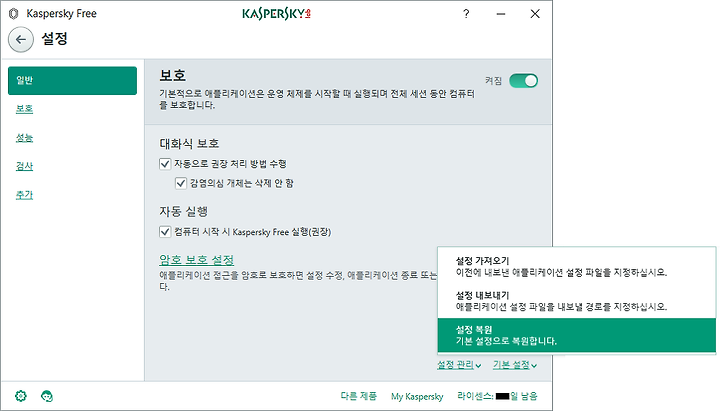Select 설정 가져오기 menu item
Screen dimensions: 720x411
point(577,267)
